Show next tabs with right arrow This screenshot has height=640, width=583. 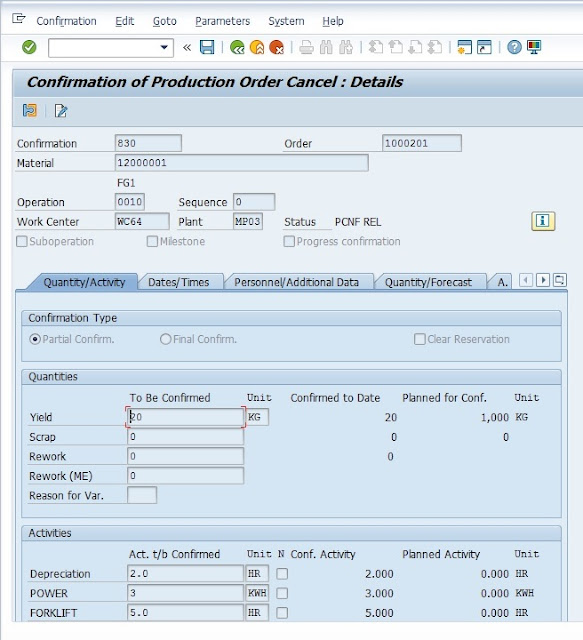pyautogui.click(x=543, y=280)
